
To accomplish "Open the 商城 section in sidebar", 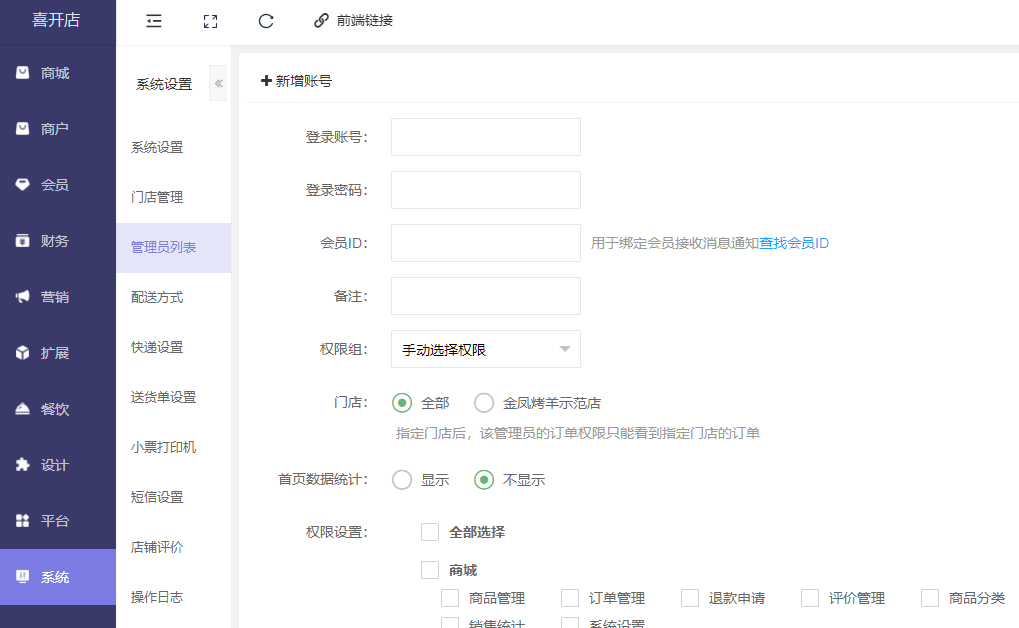I will pos(56,73).
